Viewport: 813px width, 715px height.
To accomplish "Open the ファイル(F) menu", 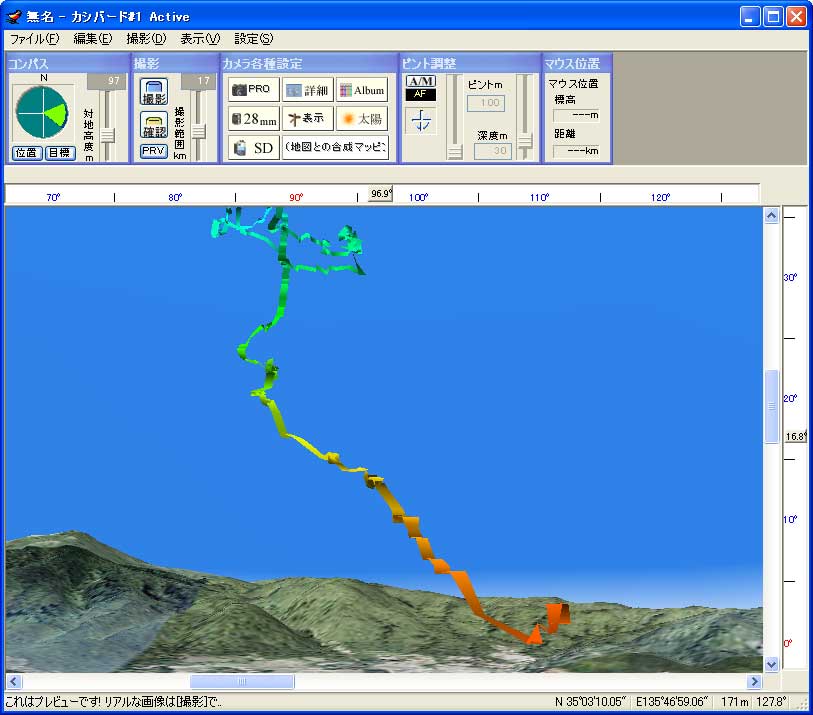I will [x=34, y=39].
